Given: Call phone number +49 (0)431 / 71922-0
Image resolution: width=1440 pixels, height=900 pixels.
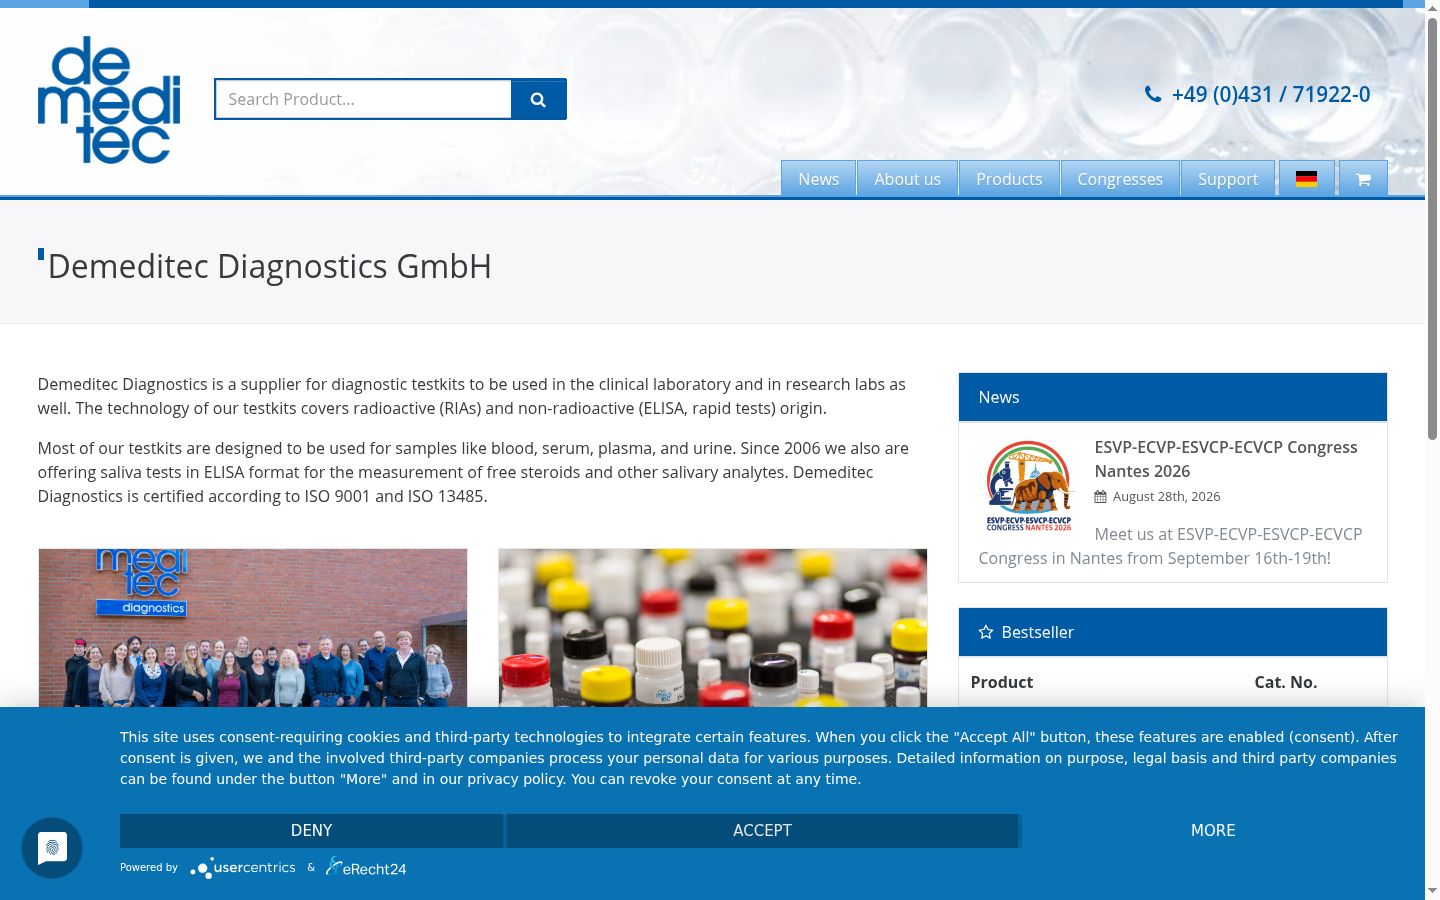Looking at the screenshot, I should click(x=1271, y=94).
